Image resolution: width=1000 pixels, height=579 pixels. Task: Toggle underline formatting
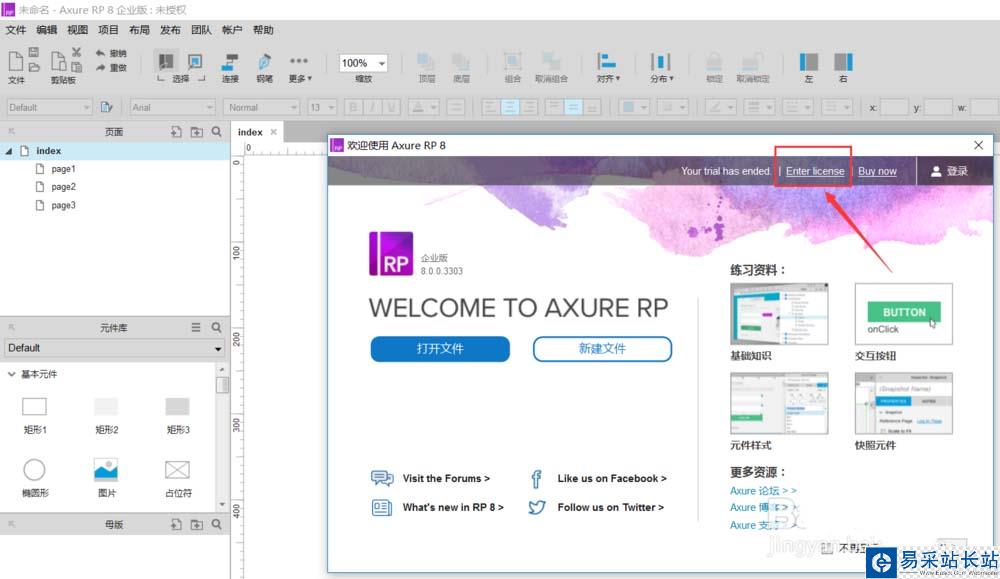392,107
